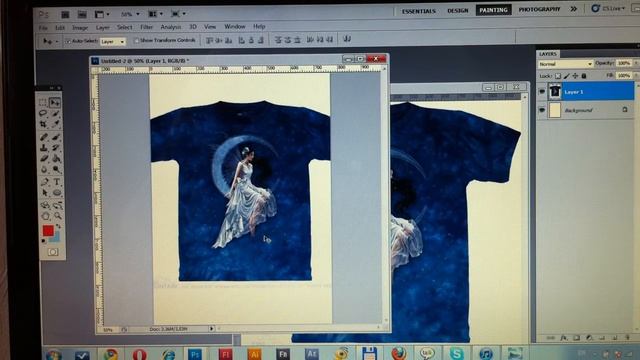Switch to the Layers panel tab

[x=548, y=54]
